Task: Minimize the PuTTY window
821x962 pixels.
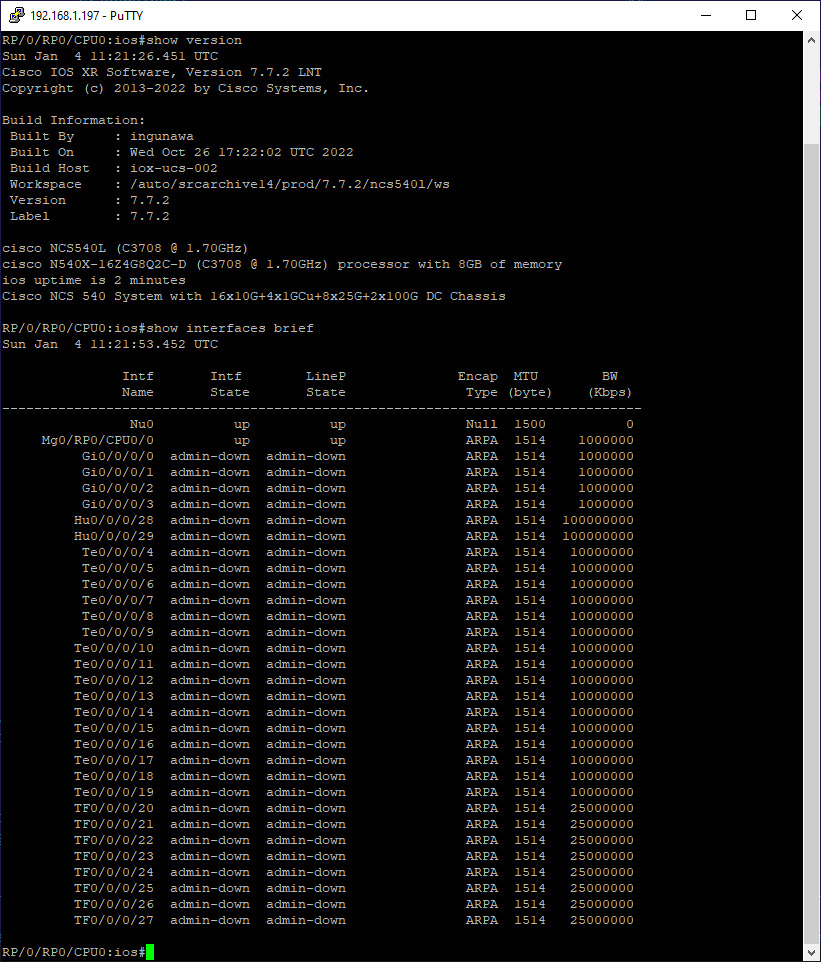Action: coord(704,15)
